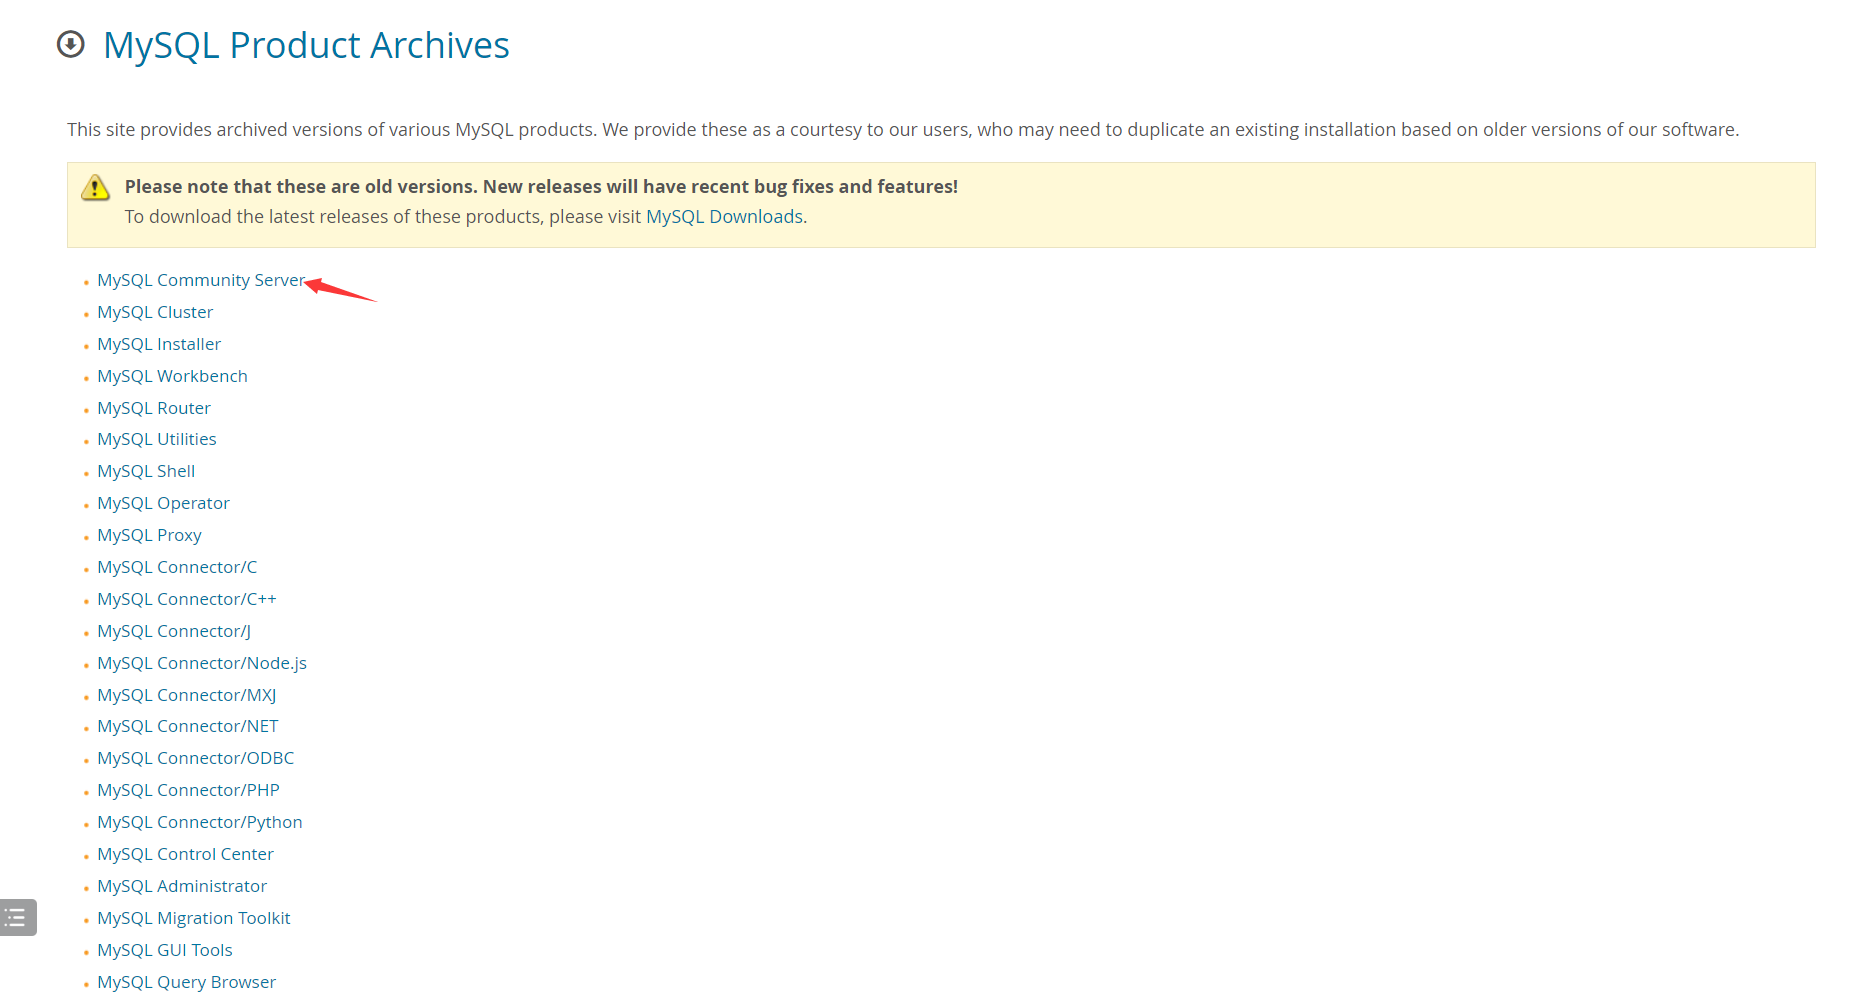Open MySQL Shell archive
Image resolution: width=1863 pixels, height=996 pixels.
click(146, 471)
